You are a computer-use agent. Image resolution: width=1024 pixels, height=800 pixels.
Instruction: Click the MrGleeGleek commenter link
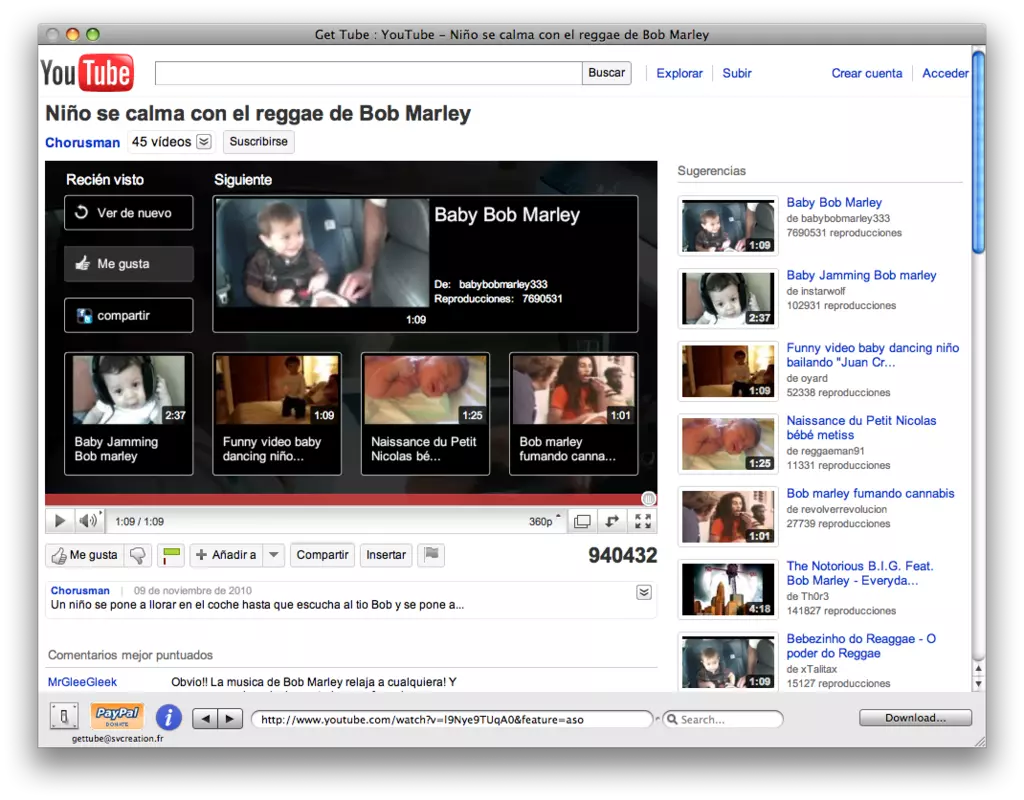click(82, 682)
